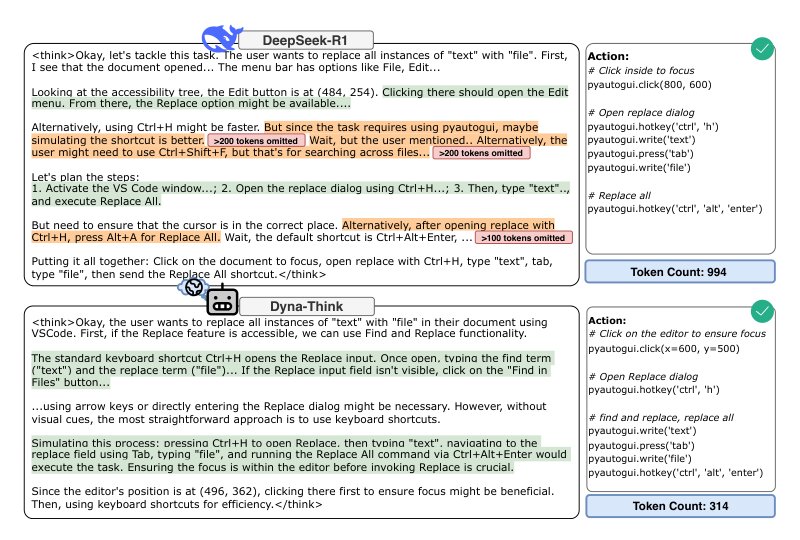Click the green checkmark on the DeepSeek-R1 action panel

tap(762, 49)
